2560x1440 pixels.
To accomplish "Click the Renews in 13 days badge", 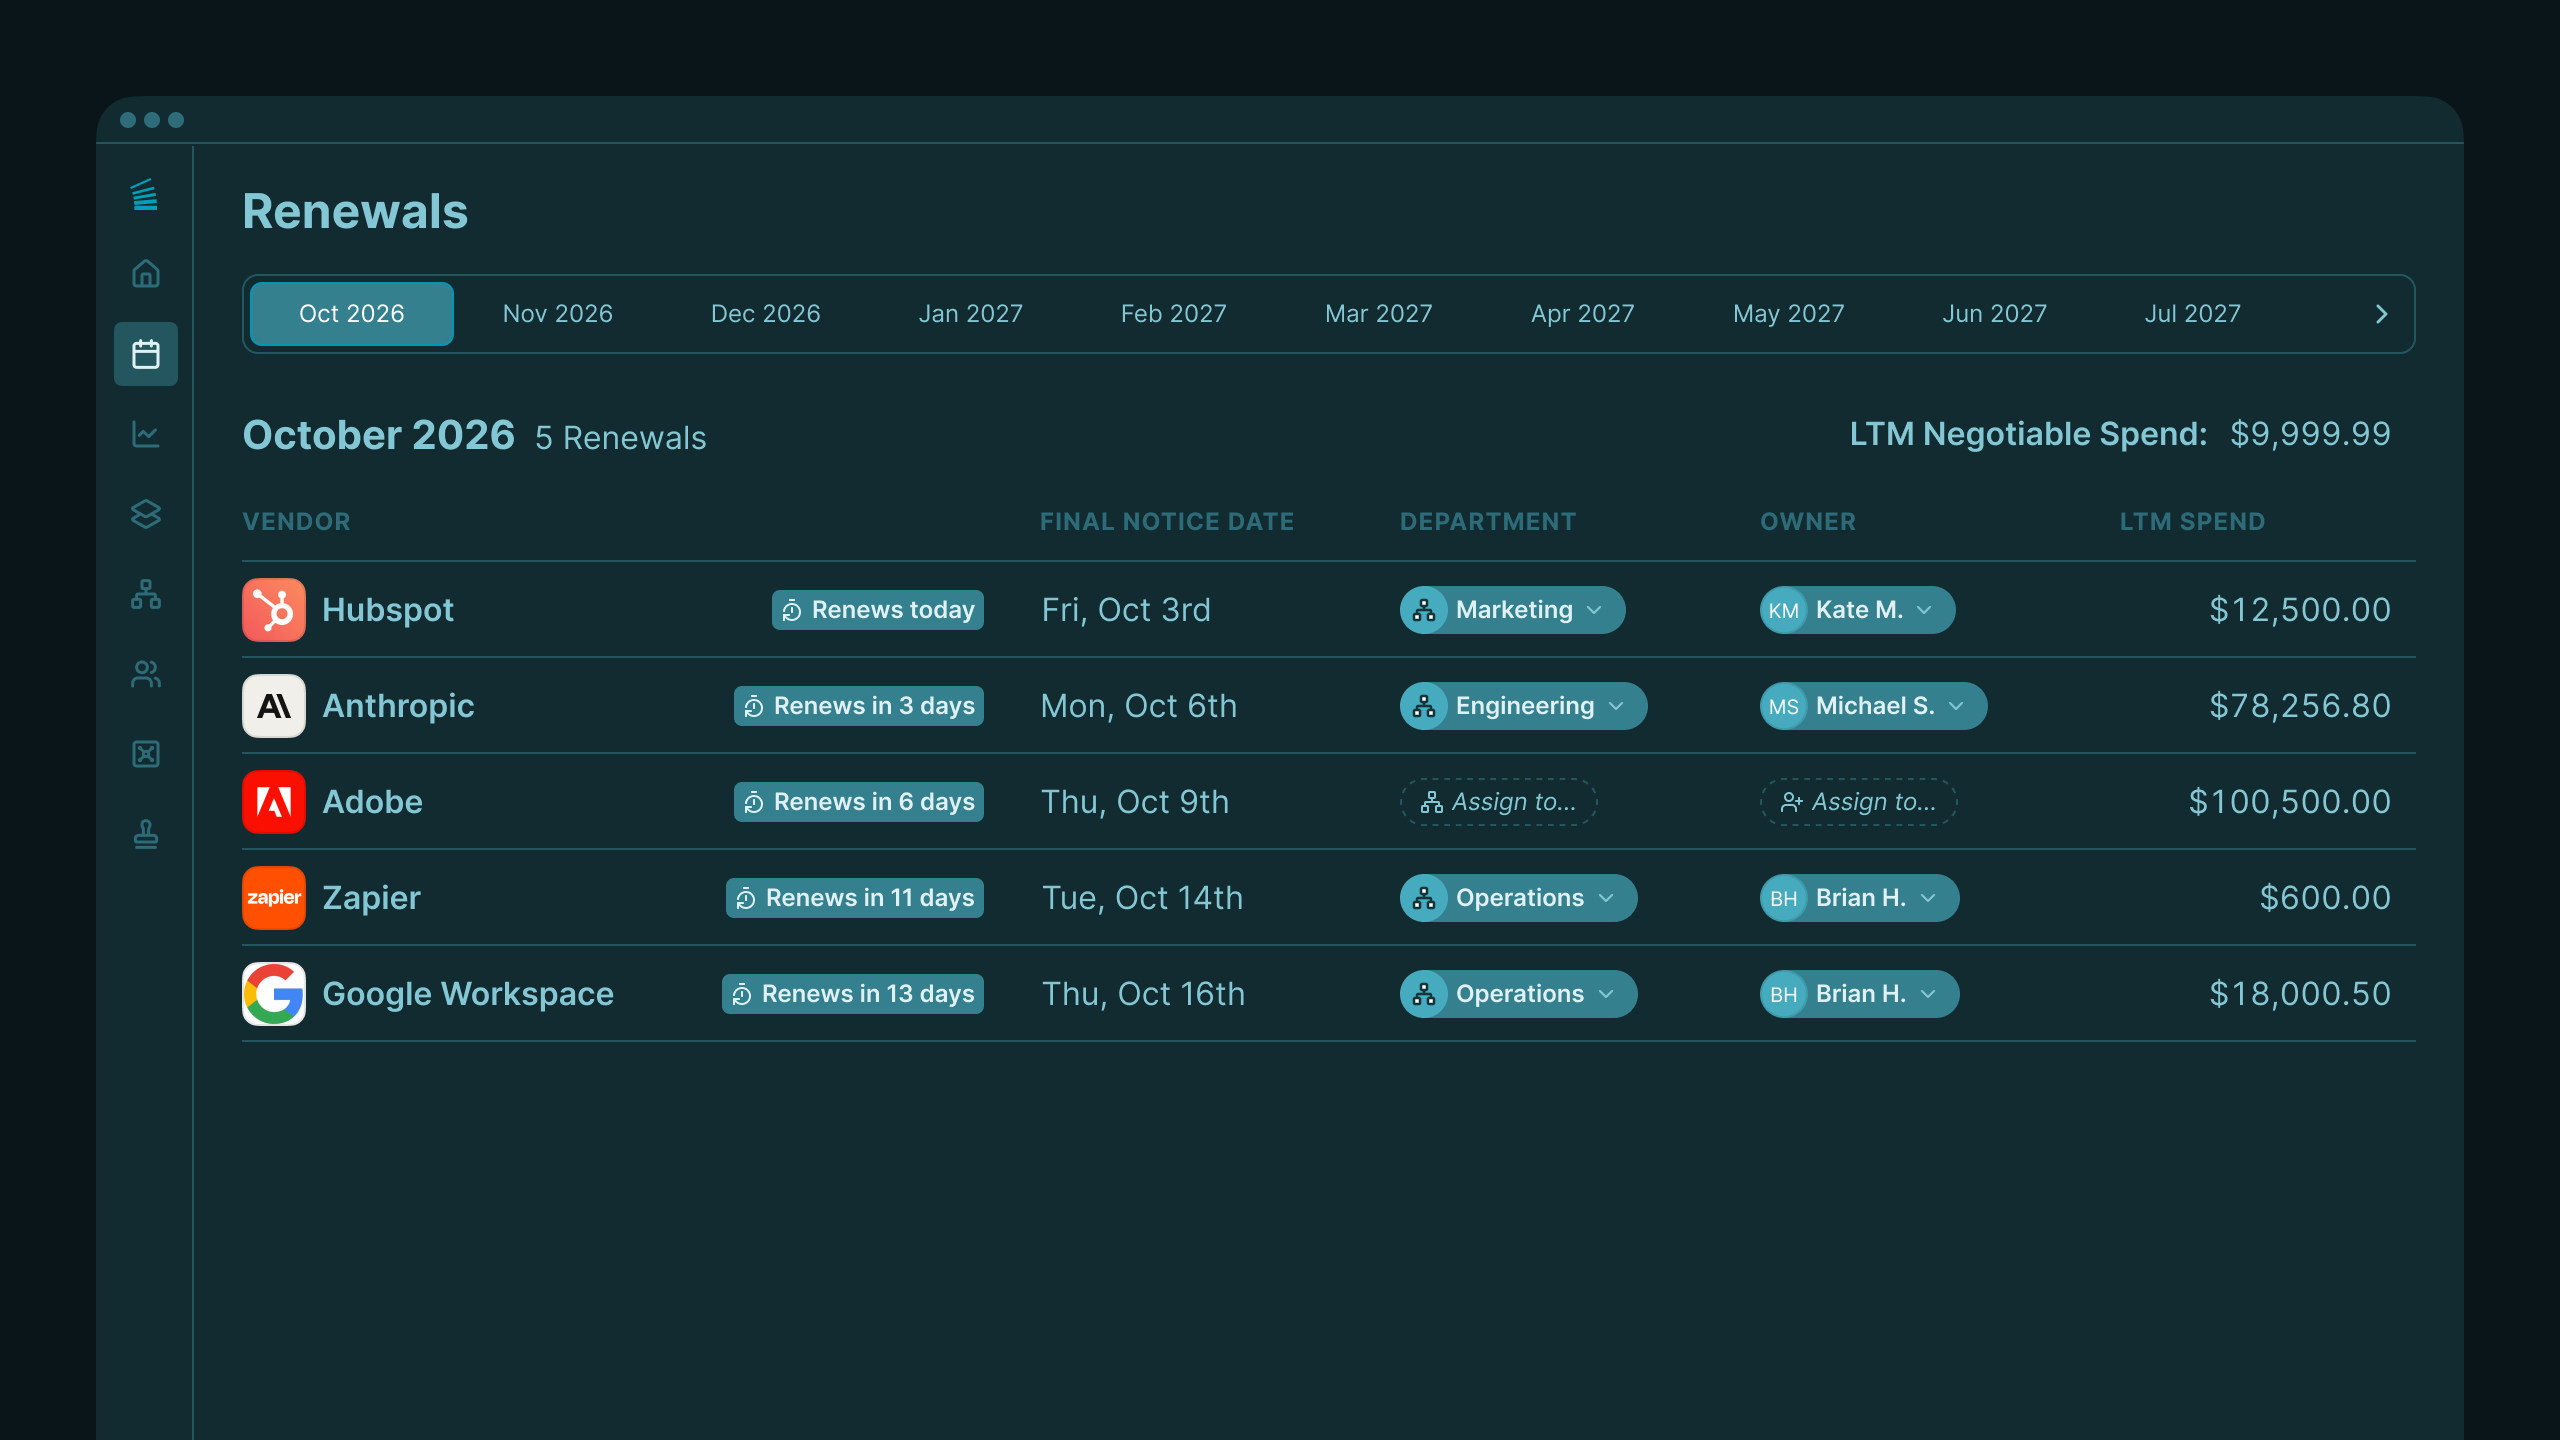I will click(853, 994).
